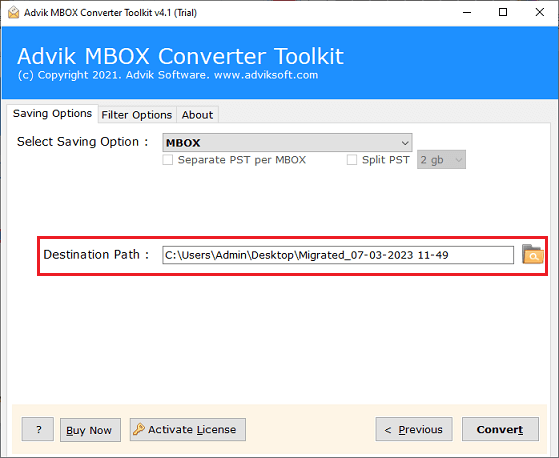Minimize the Advik converter window

(467, 12)
